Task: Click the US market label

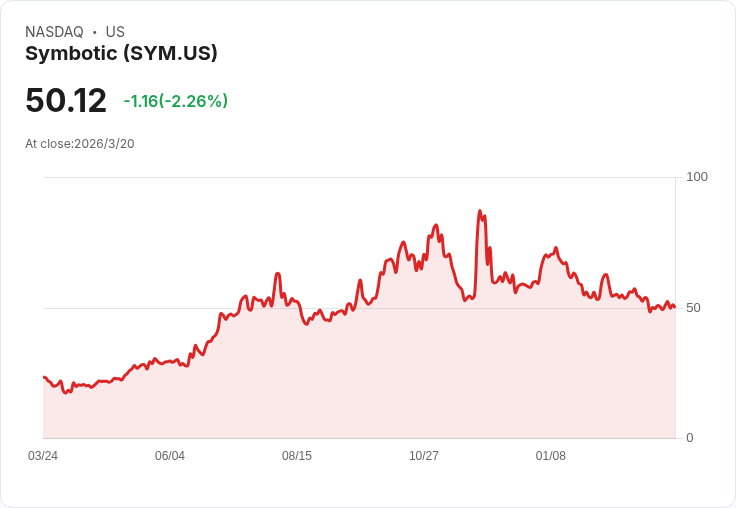Action: pos(115,32)
